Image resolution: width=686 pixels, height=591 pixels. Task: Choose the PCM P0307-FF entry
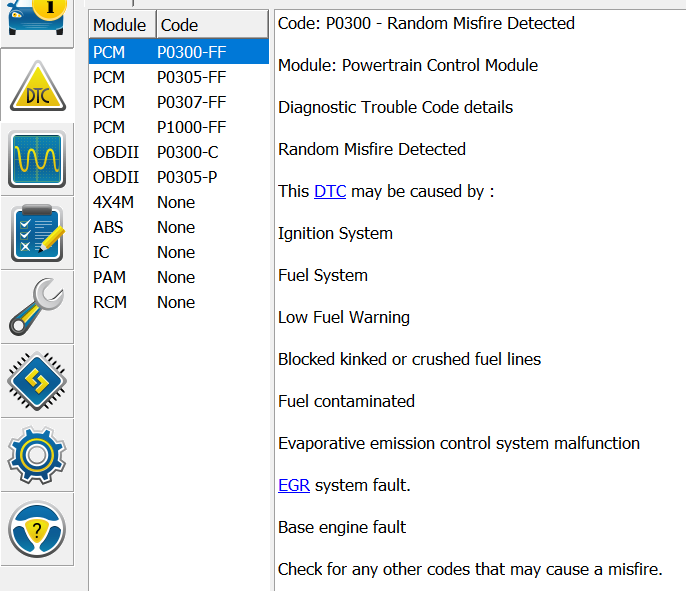point(178,102)
